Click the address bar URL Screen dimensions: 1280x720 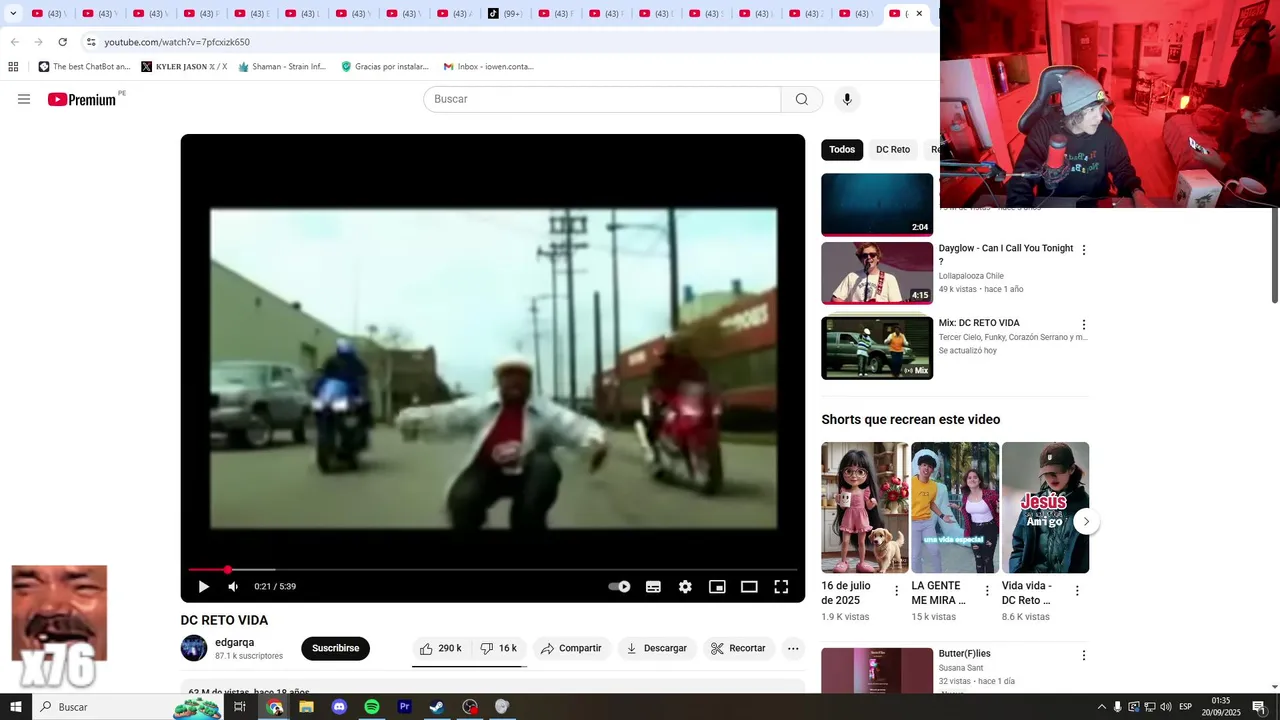pyautogui.click(x=177, y=42)
